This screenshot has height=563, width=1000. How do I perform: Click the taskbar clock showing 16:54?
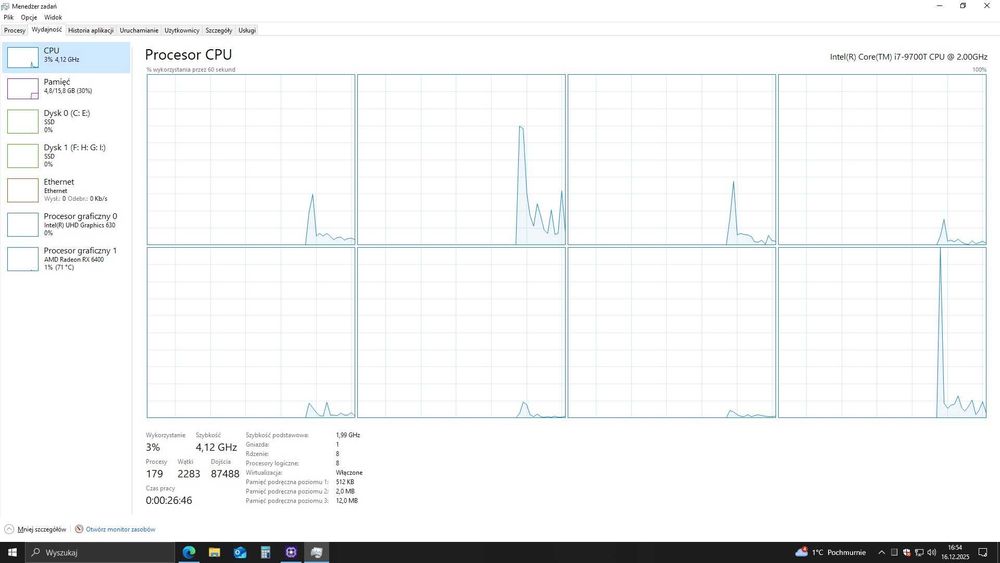tap(955, 552)
